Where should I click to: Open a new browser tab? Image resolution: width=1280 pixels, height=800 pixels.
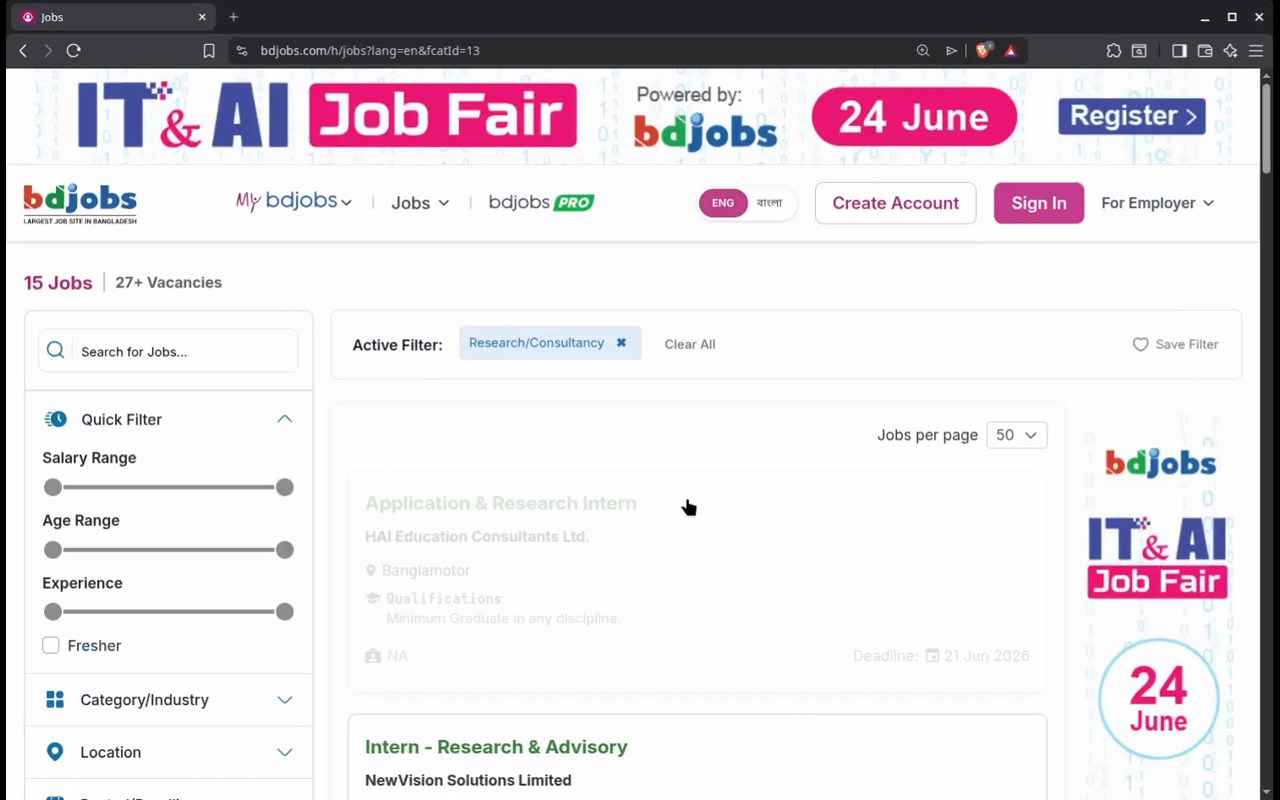click(x=233, y=17)
